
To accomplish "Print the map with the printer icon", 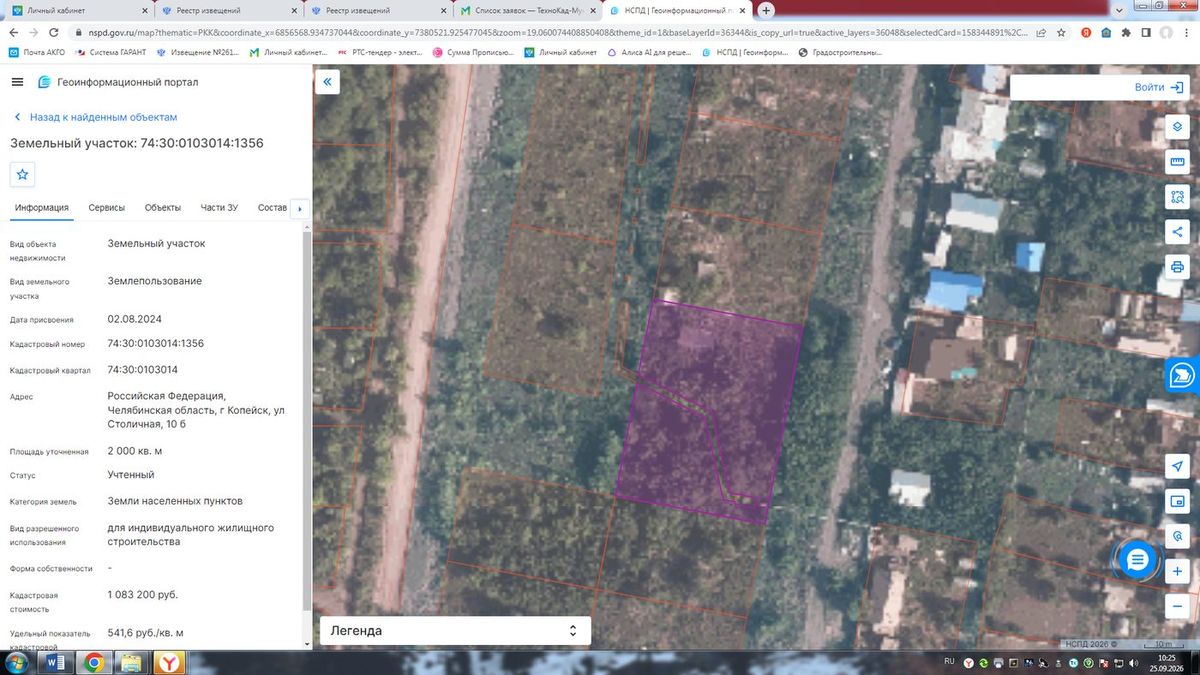I will (x=1177, y=267).
